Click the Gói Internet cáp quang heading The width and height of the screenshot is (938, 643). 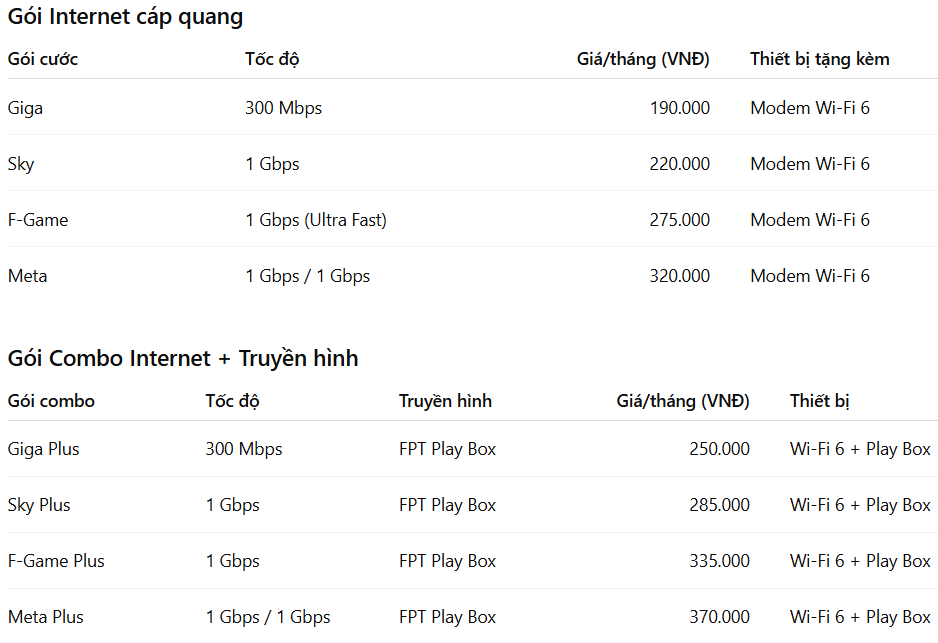pyautogui.click(x=125, y=17)
